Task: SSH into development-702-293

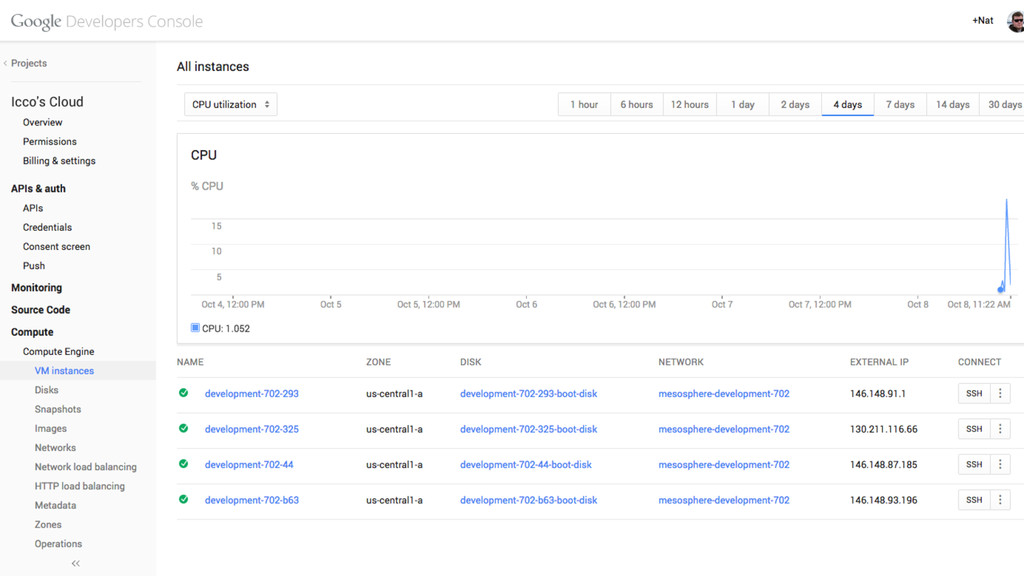Action: 974,393
